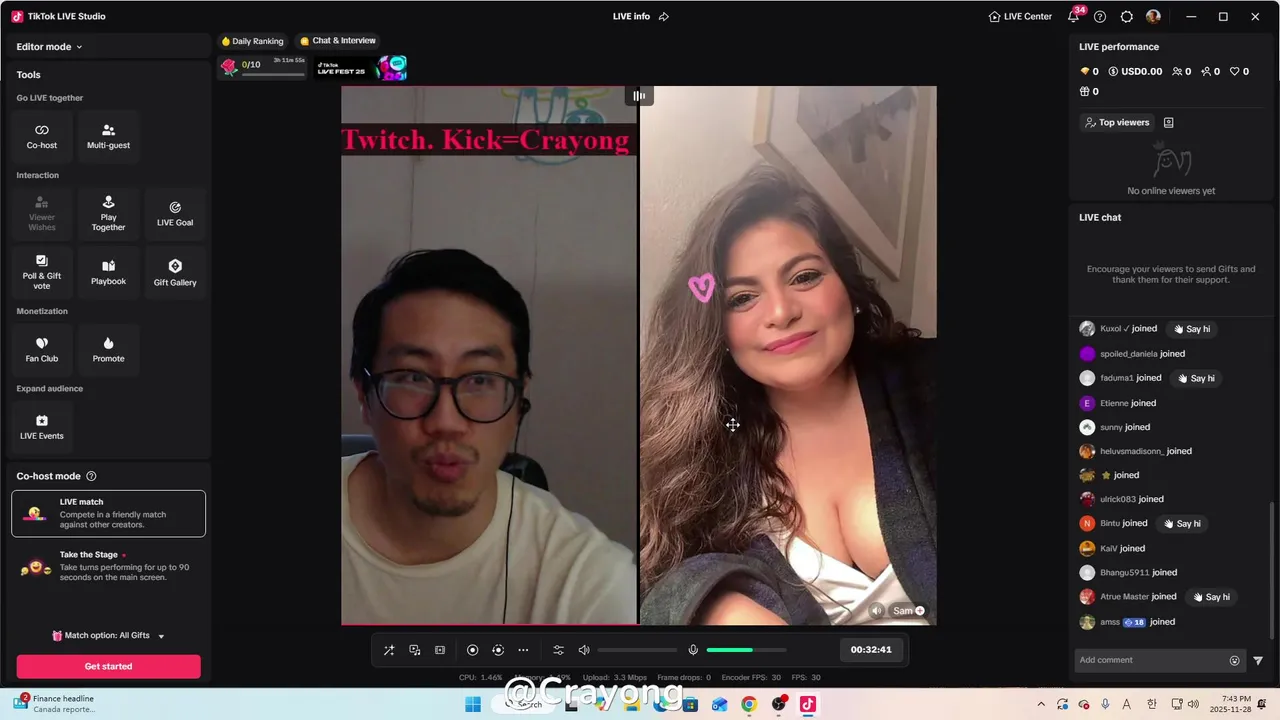Open LIVE Events tool
The width and height of the screenshot is (1280, 720).
click(x=42, y=427)
